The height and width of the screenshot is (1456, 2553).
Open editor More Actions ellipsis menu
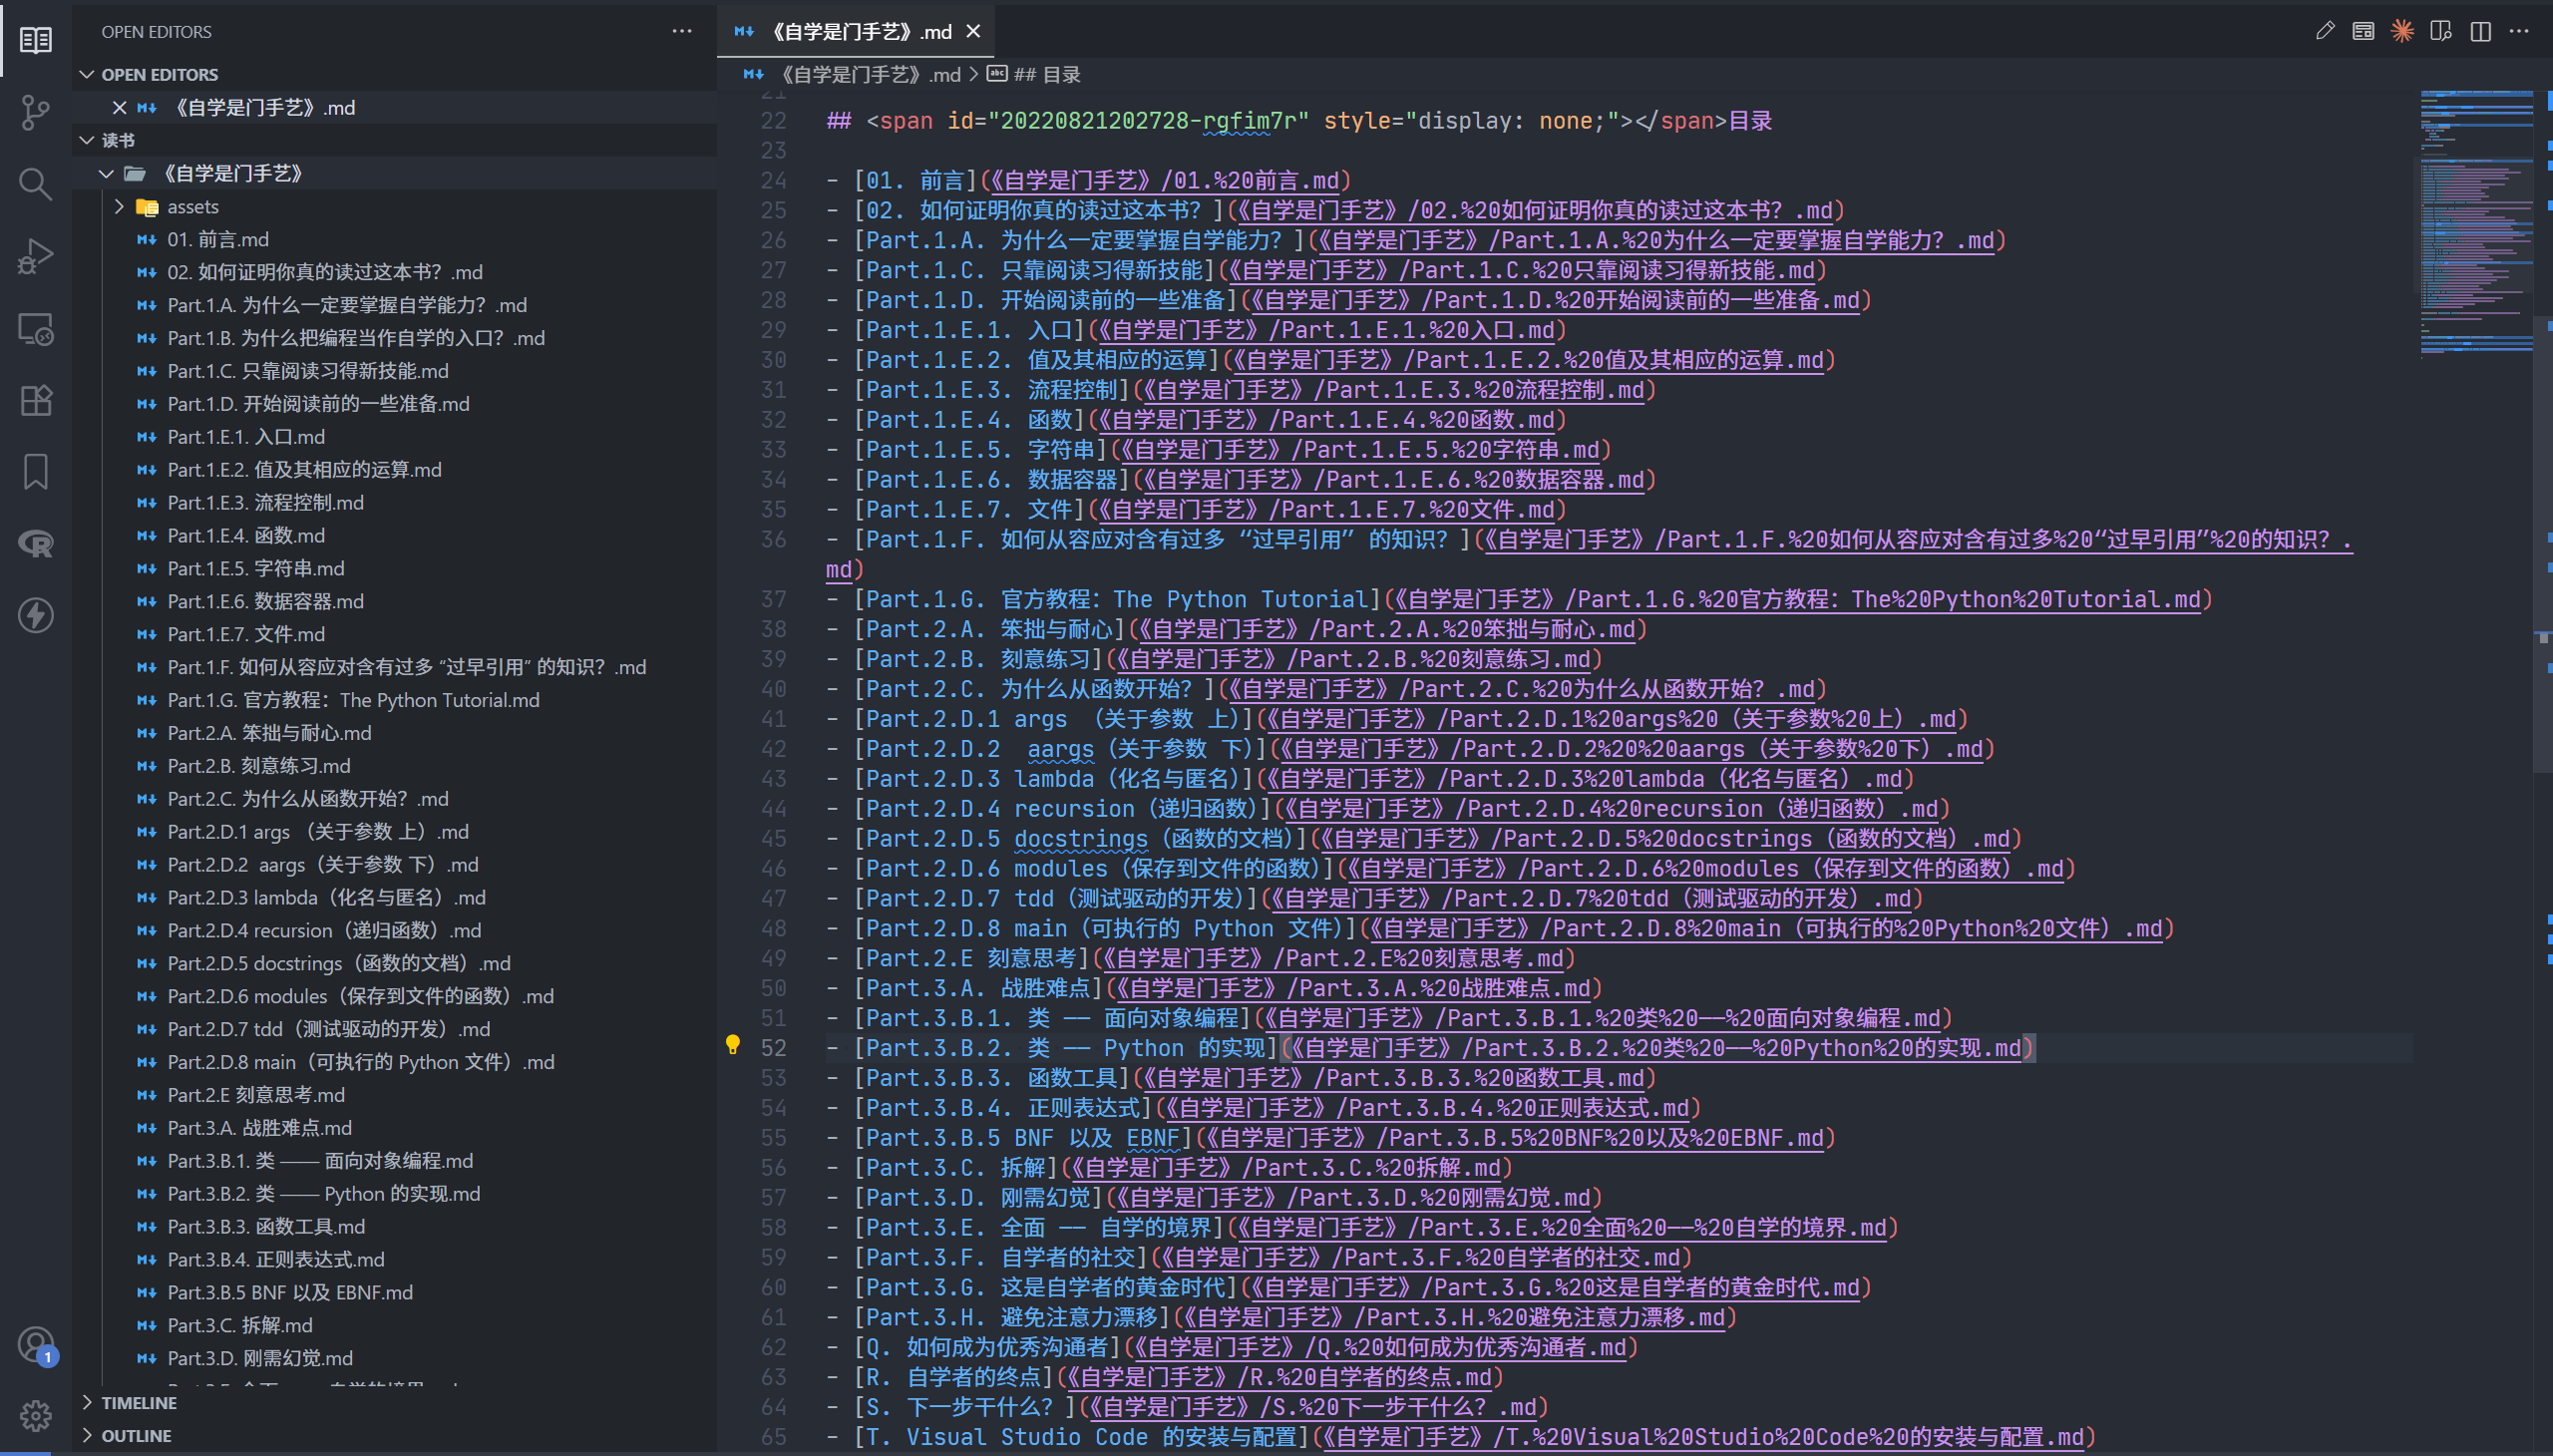pos(2519,31)
